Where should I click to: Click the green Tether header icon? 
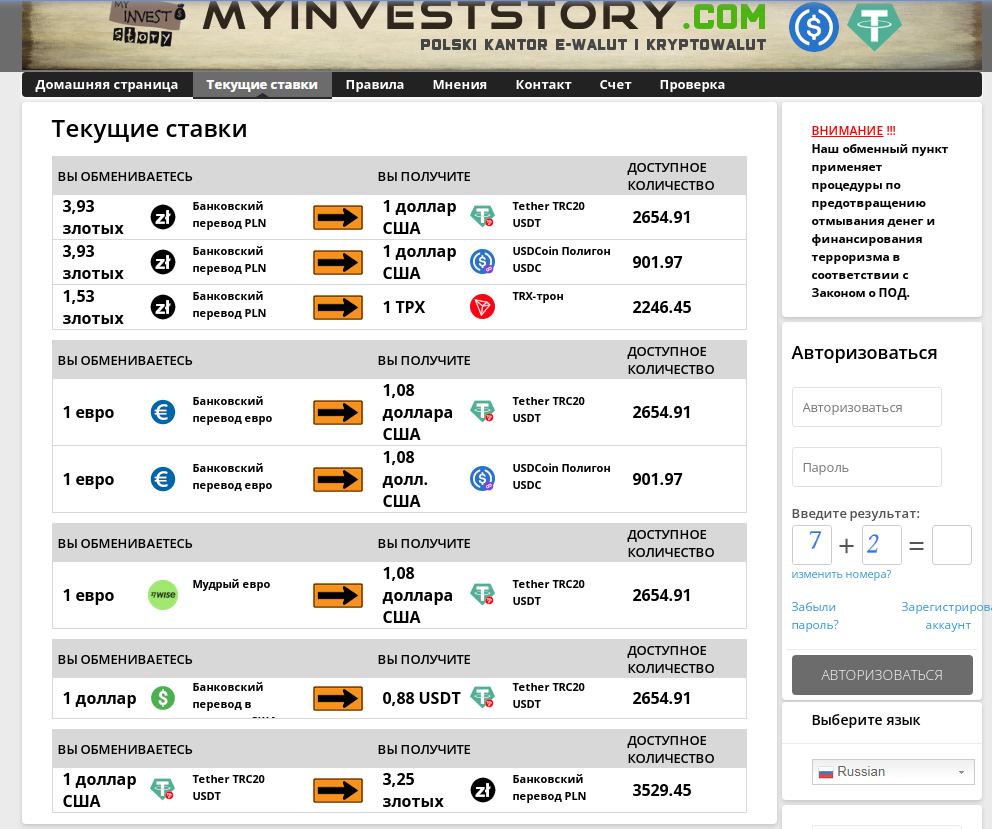pyautogui.click(x=874, y=27)
